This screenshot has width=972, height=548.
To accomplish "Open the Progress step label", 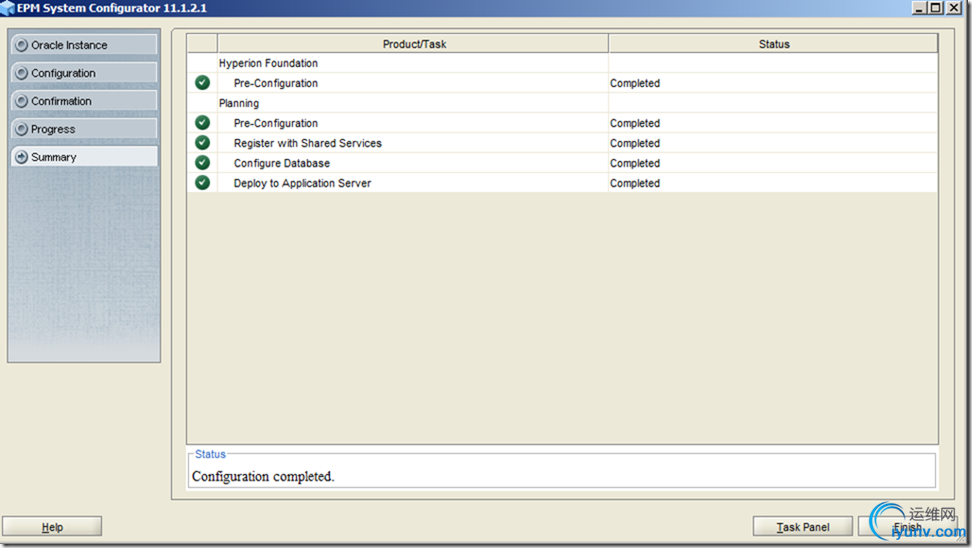I will point(53,129).
